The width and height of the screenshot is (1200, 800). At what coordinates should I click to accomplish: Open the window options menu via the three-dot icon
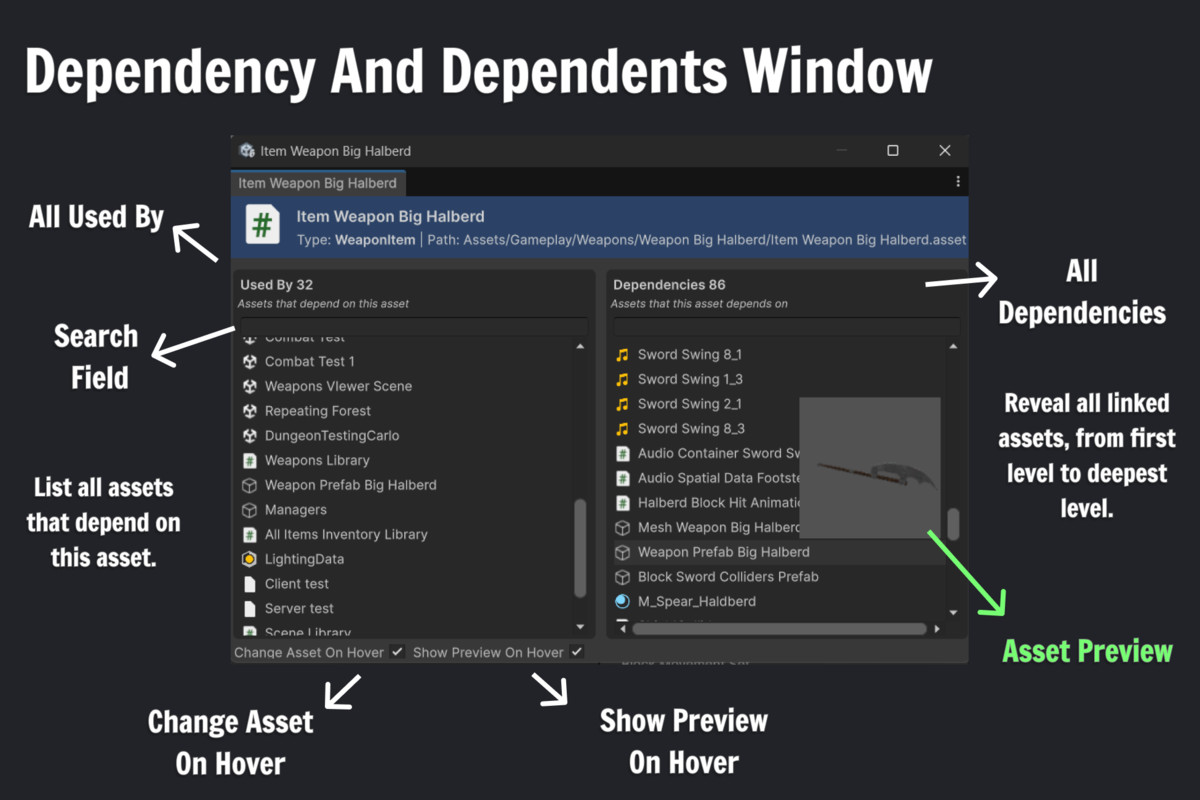point(958,183)
